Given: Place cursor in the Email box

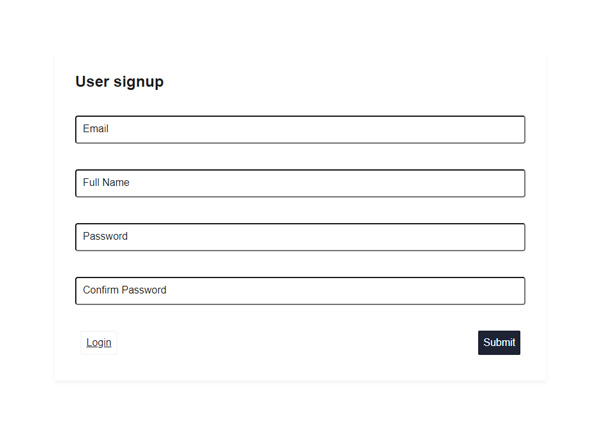Looking at the screenshot, I should (x=300, y=130).
